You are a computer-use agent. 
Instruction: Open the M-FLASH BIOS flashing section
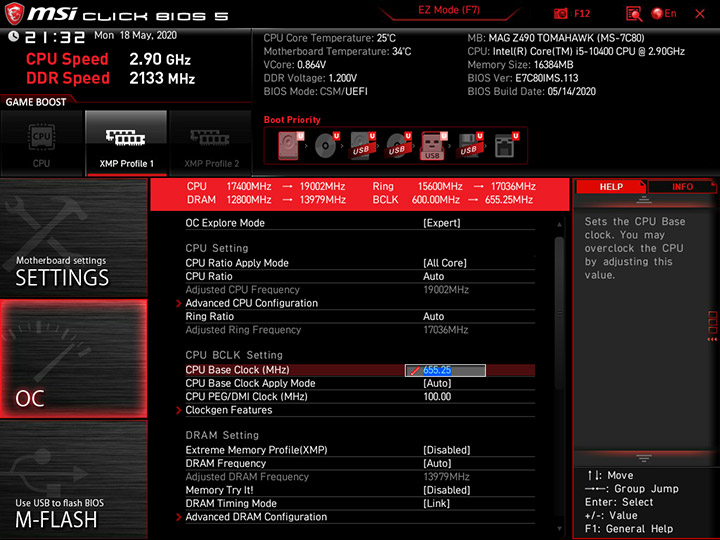point(73,479)
